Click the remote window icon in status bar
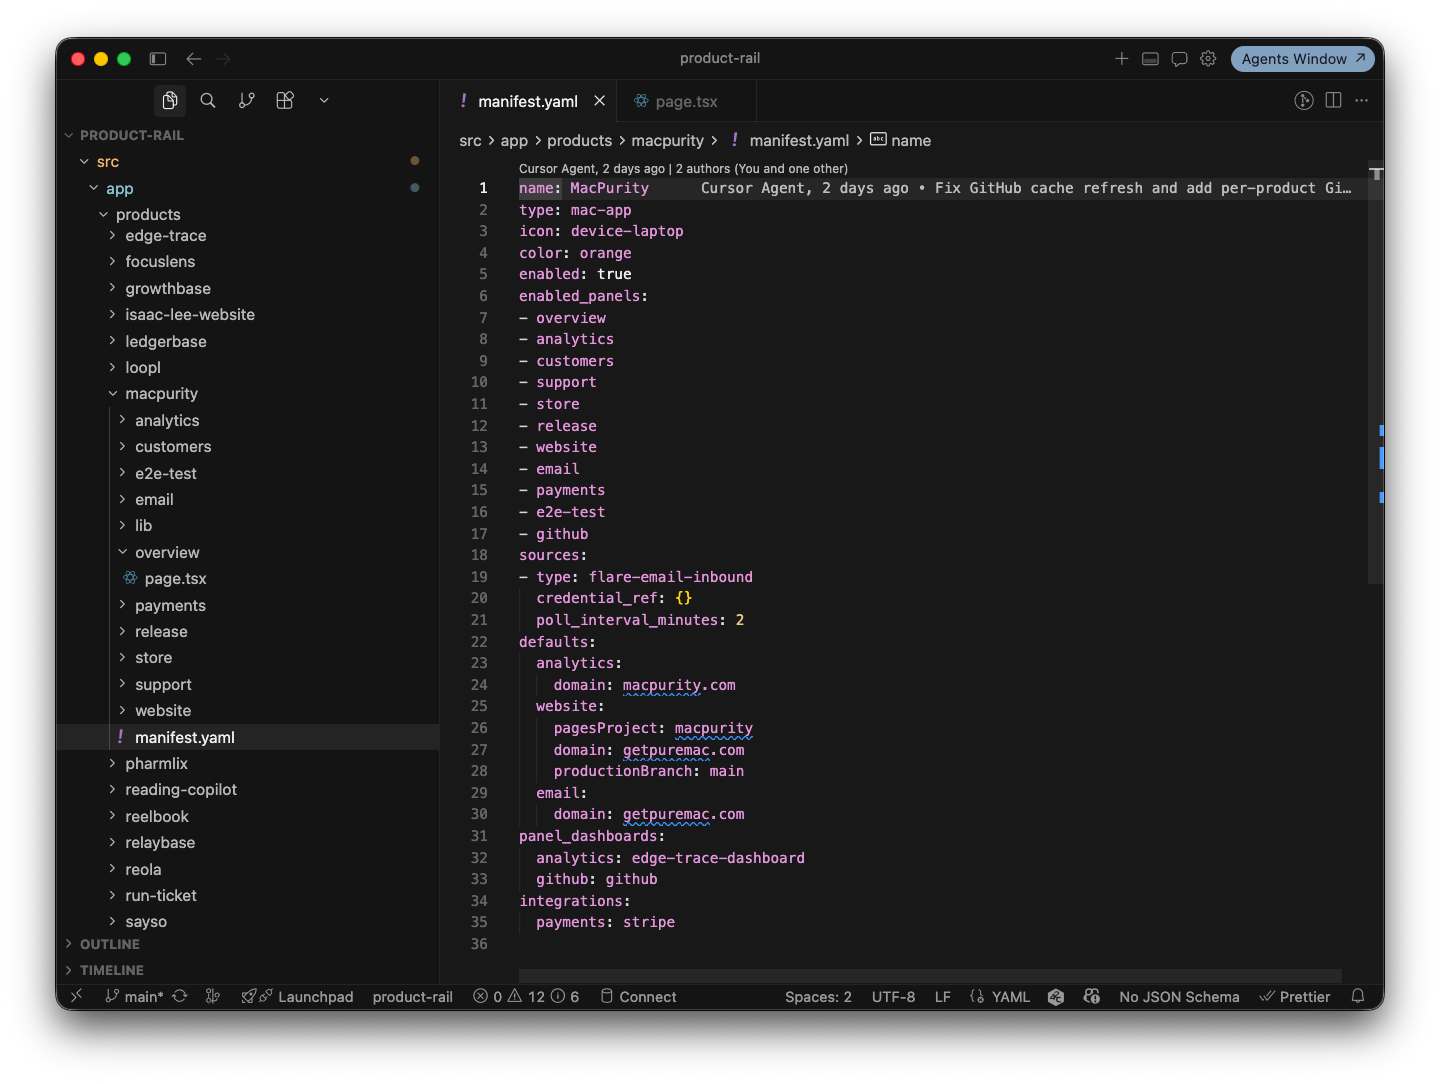 click(x=77, y=997)
